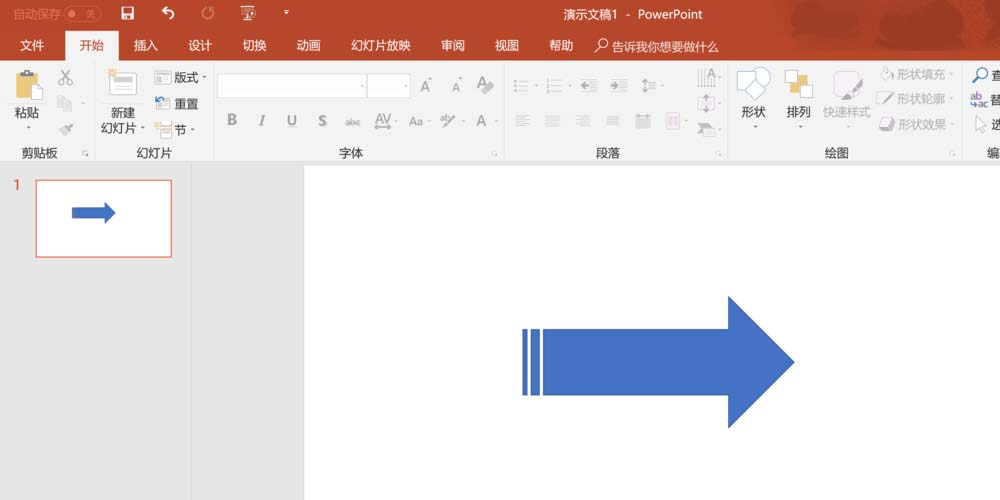Viewport: 1000px width, 500px height.
Task: Open the 帮助 tab
Action: click(x=561, y=46)
